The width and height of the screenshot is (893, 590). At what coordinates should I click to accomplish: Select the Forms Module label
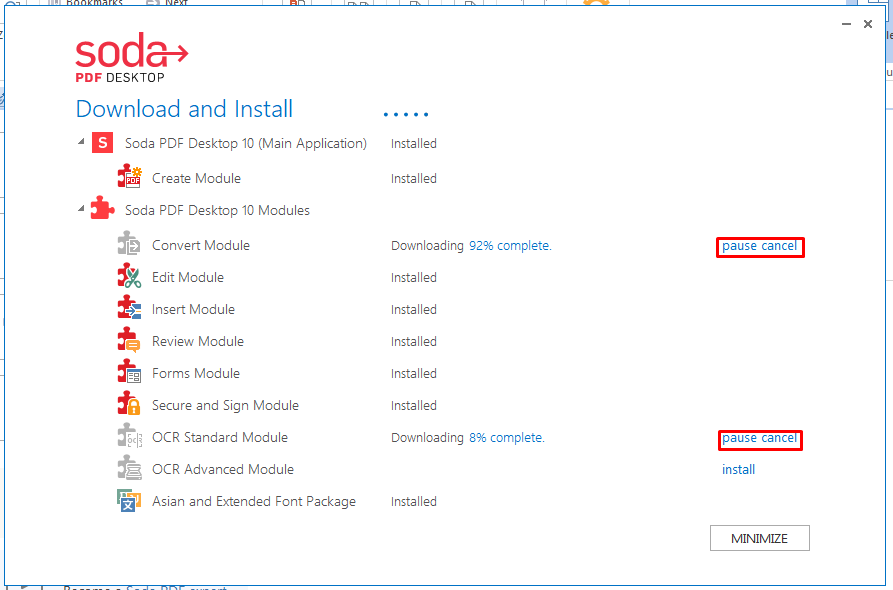click(196, 373)
